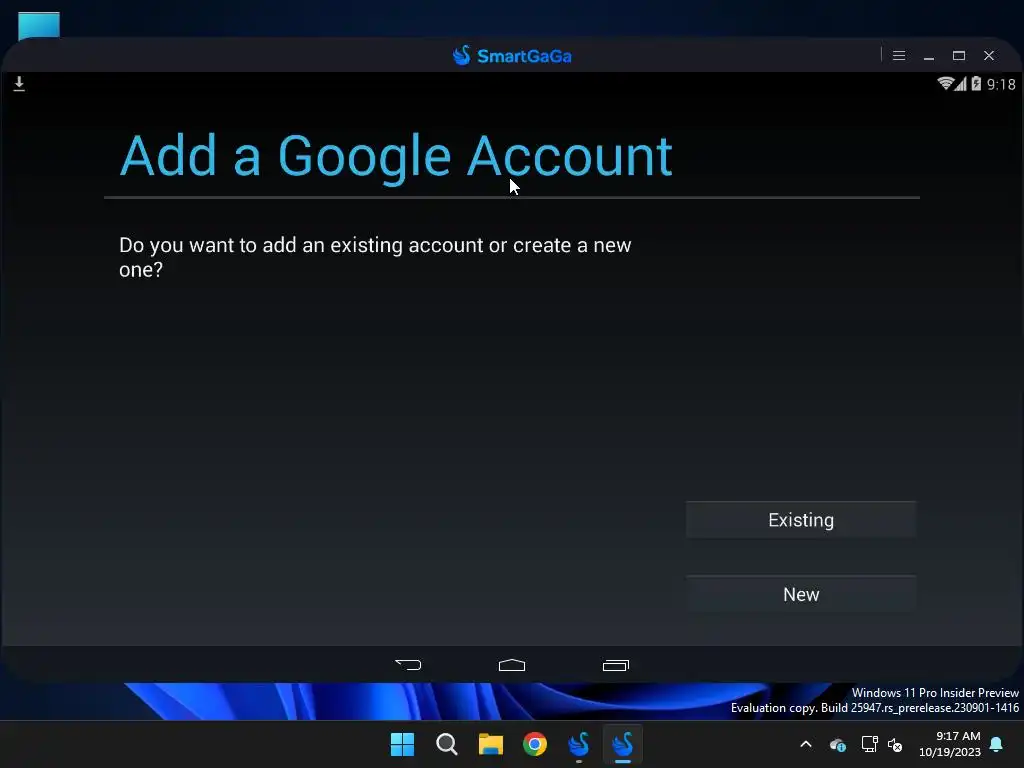Select the desktop icon in top-left corner

[x=39, y=25]
